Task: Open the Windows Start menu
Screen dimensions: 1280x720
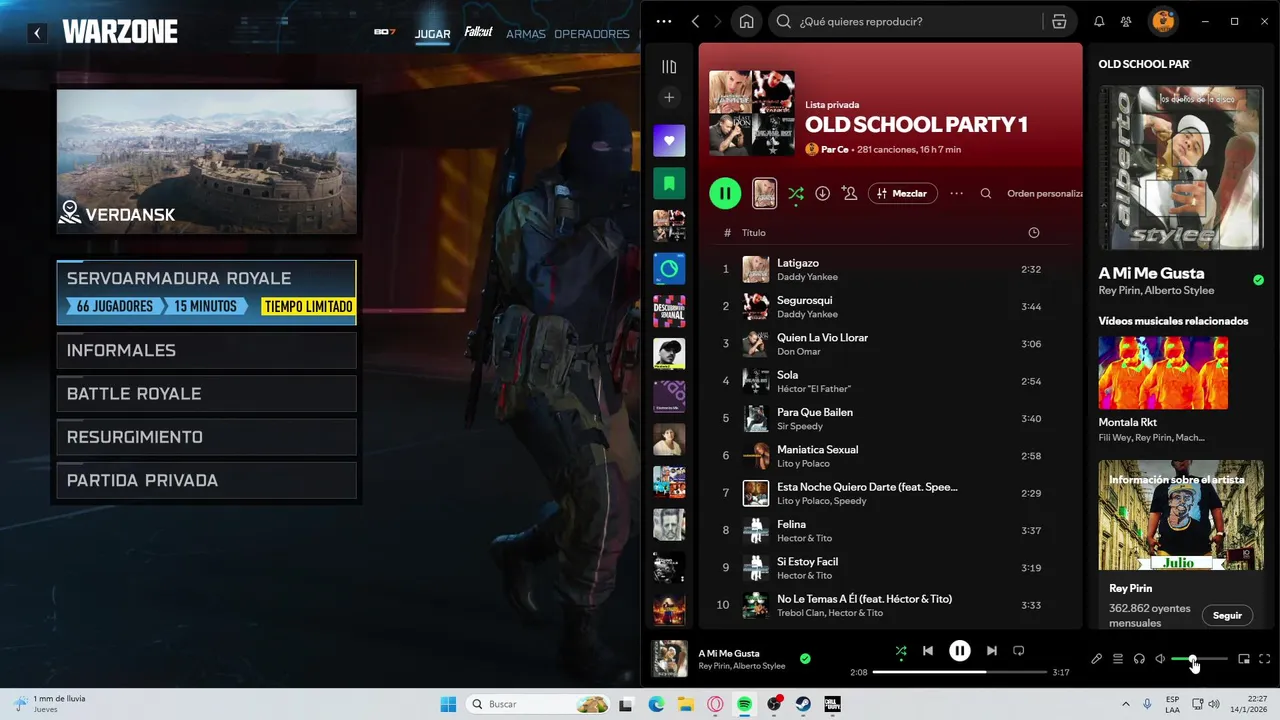Action: point(447,704)
